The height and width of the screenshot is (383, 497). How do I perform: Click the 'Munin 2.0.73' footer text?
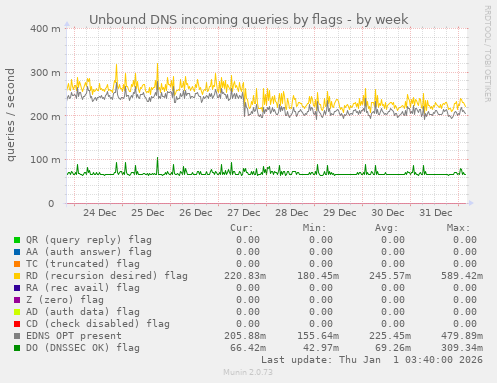coord(248,372)
